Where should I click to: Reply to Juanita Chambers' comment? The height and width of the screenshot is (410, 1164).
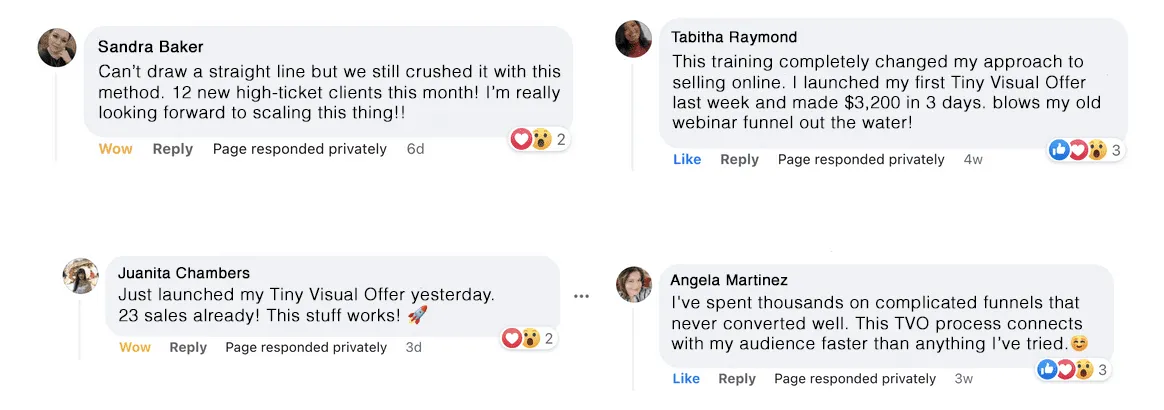(x=188, y=348)
